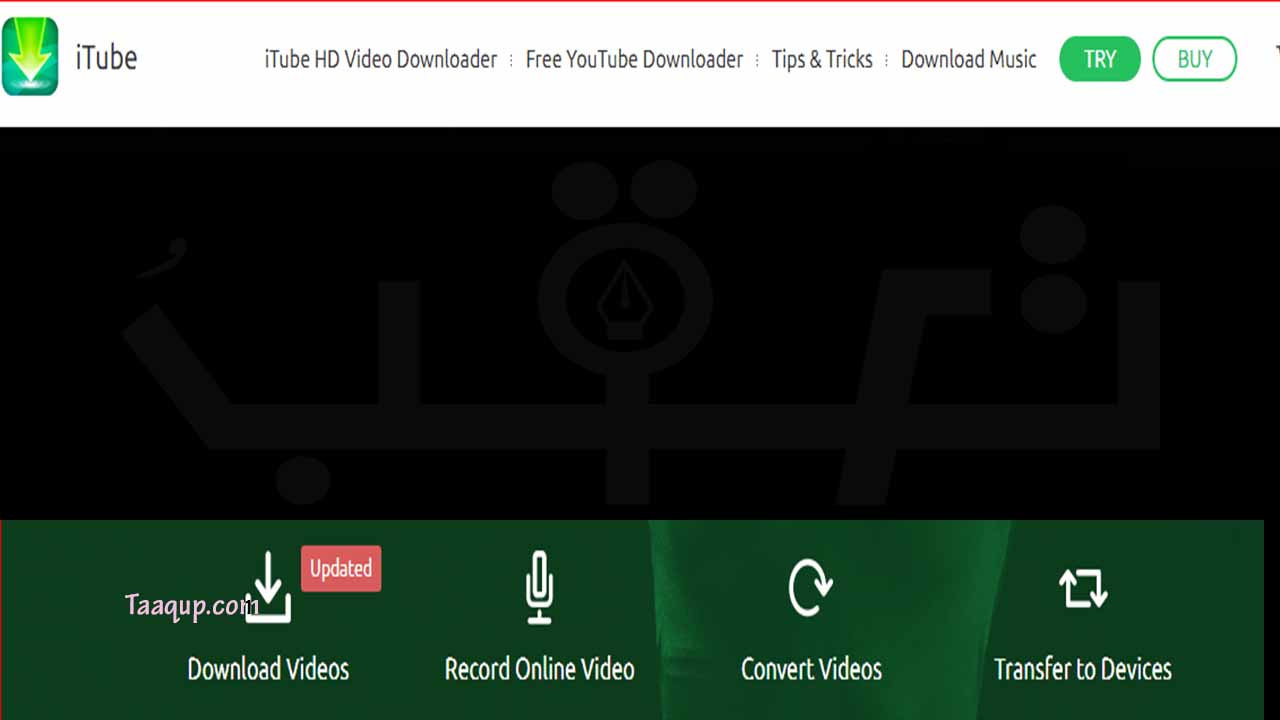Select the Transfer to Devices label
Screen dimensions: 1280x720
[1083, 669]
